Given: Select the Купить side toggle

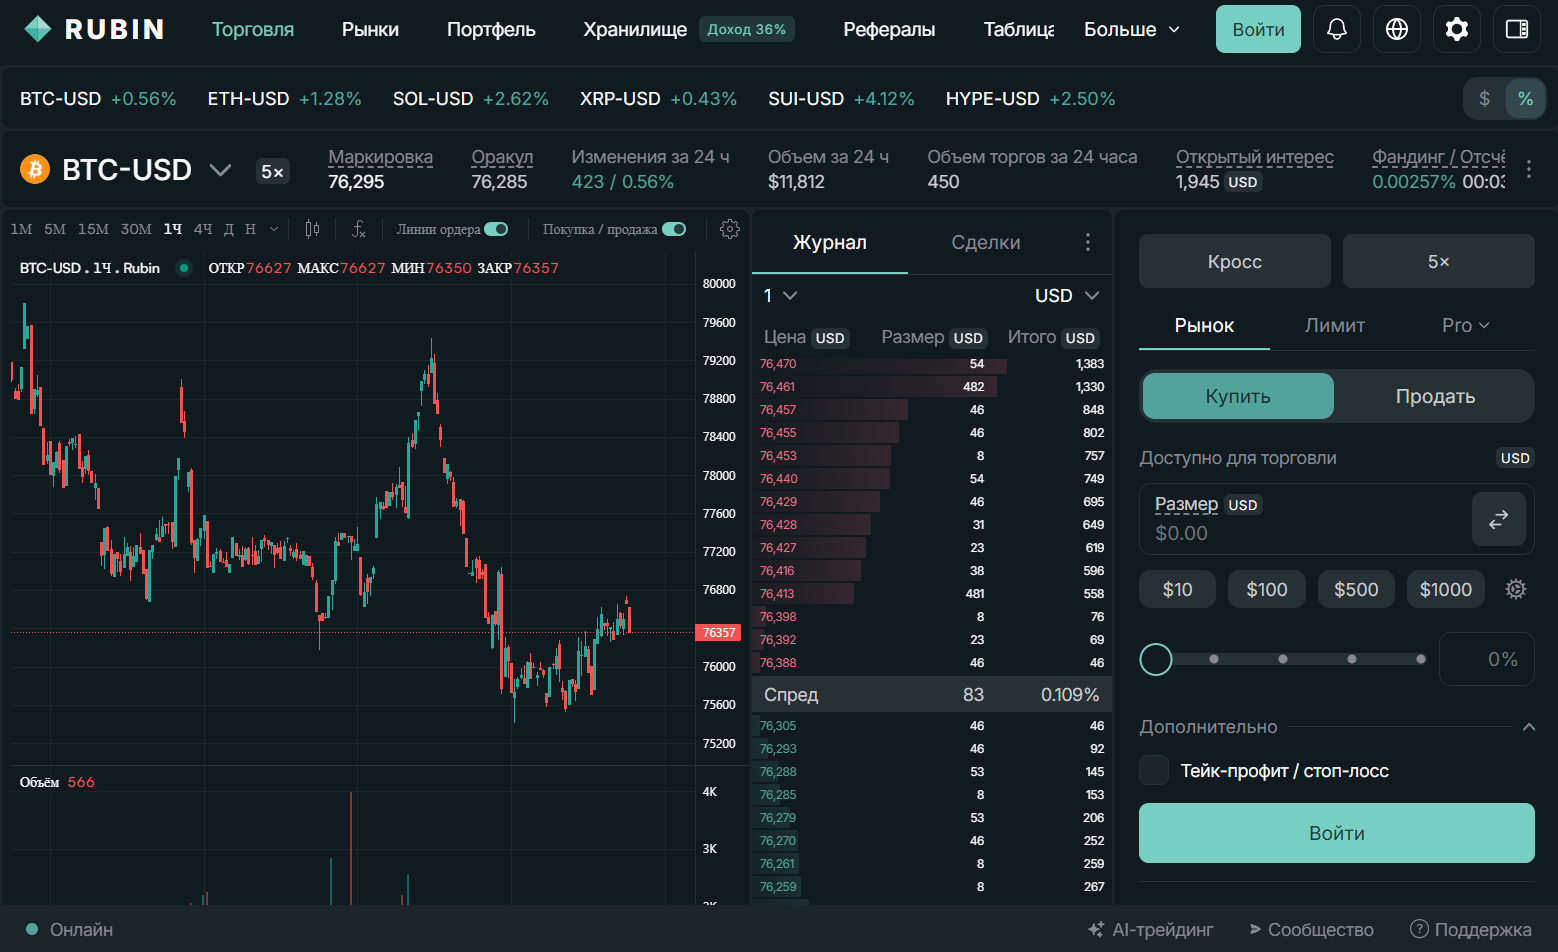Looking at the screenshot, I should tap(1238, 396).
